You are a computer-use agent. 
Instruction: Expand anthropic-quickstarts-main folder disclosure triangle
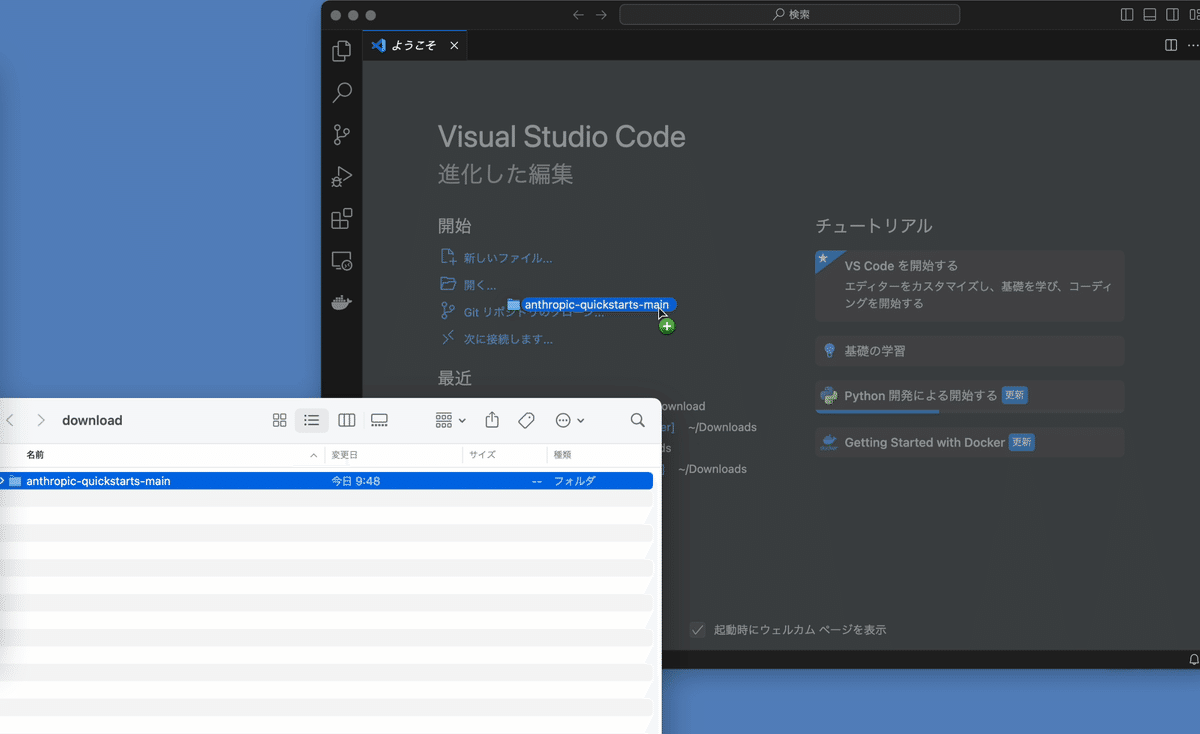(2, 481)
